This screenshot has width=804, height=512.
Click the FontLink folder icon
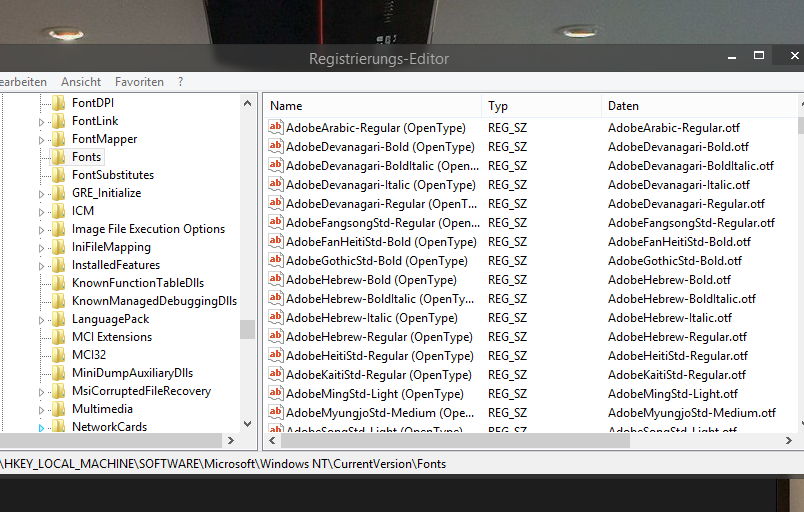coord(59,121)
